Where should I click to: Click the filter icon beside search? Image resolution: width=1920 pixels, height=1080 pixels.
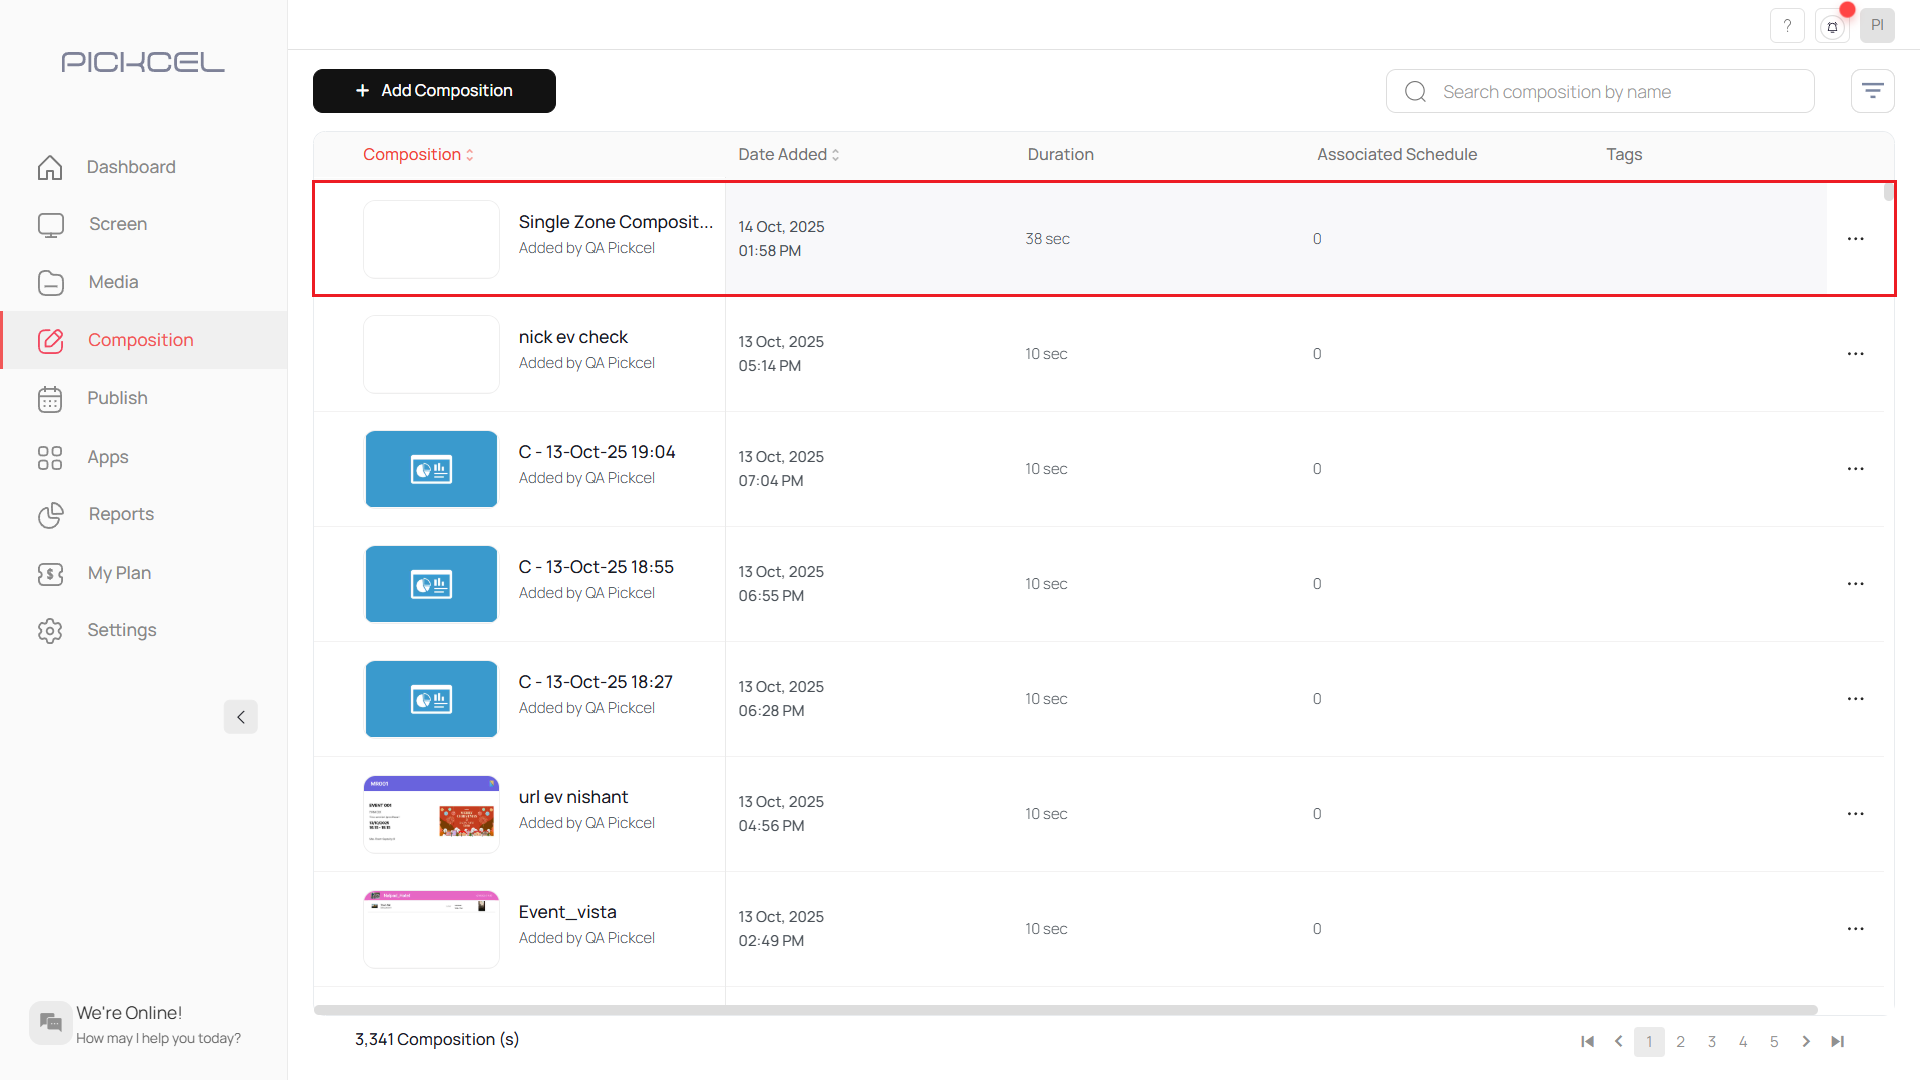pyautogui.click(x=1872, y=91)
